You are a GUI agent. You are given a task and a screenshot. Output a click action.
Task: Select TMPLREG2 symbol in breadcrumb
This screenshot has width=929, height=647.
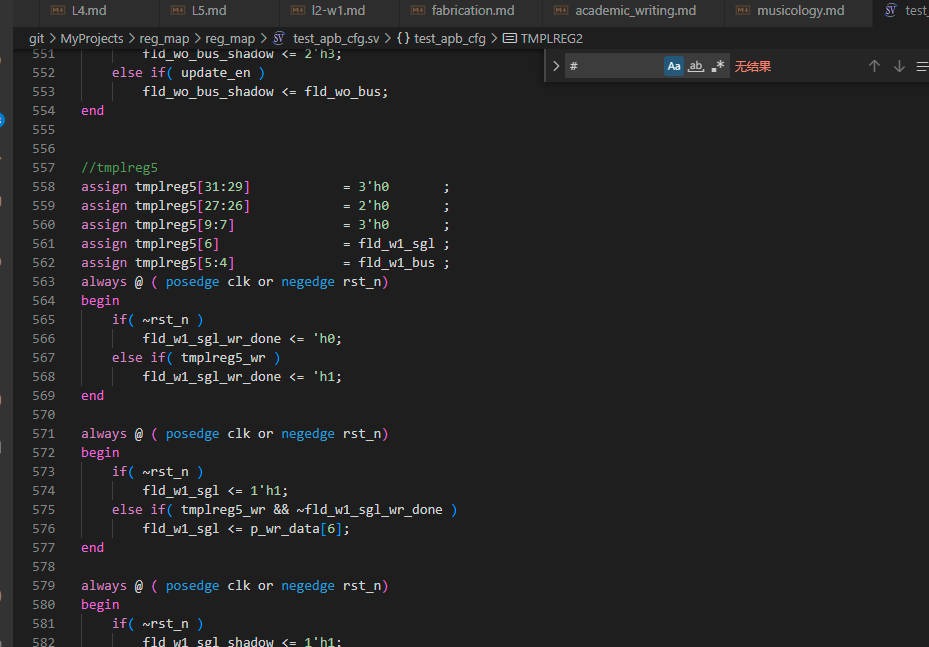tap(551, 38)
